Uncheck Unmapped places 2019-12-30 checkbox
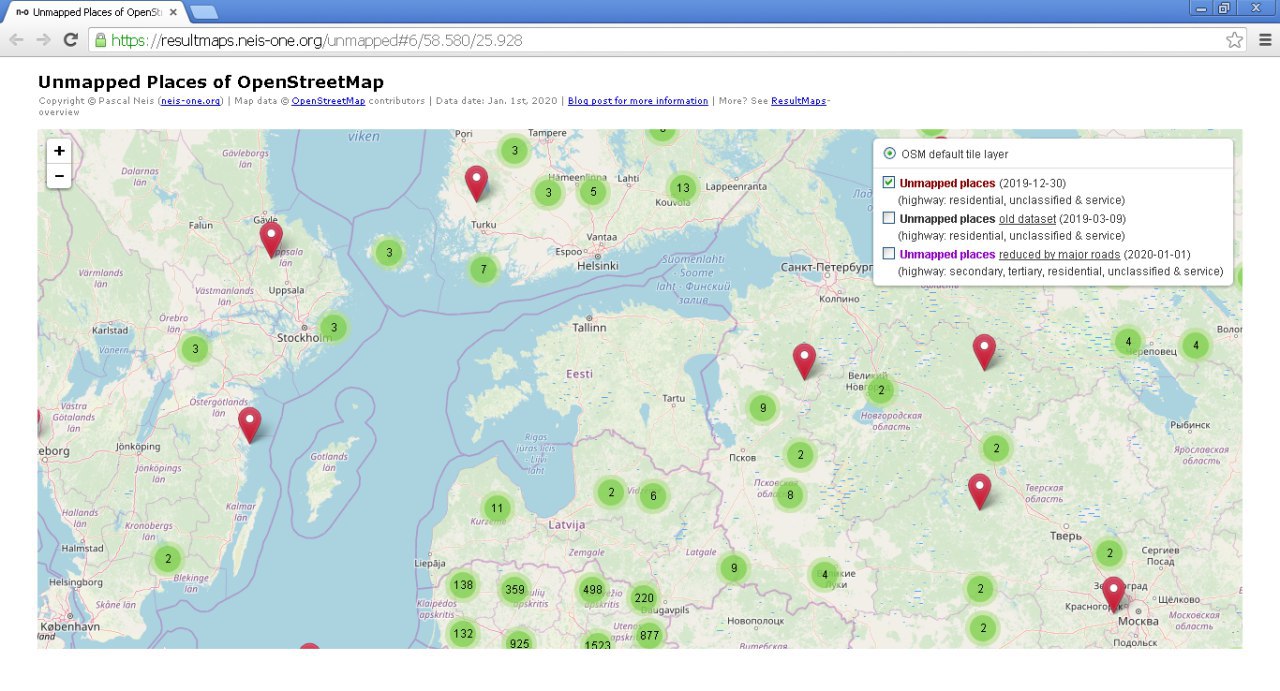Image resolution: width=1280 pixels, height=691 pixels. 889,183
